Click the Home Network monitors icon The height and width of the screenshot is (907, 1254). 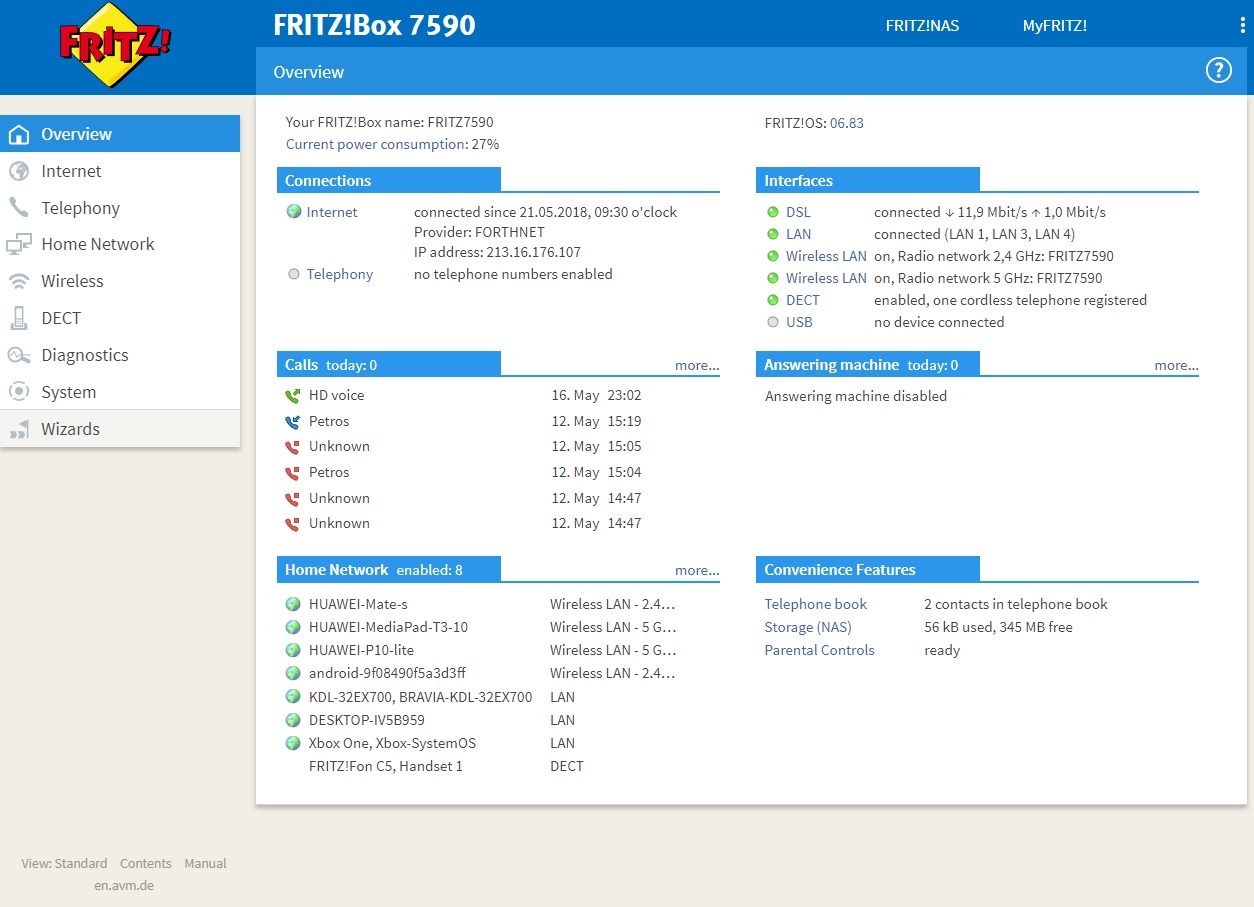point(18,244)
